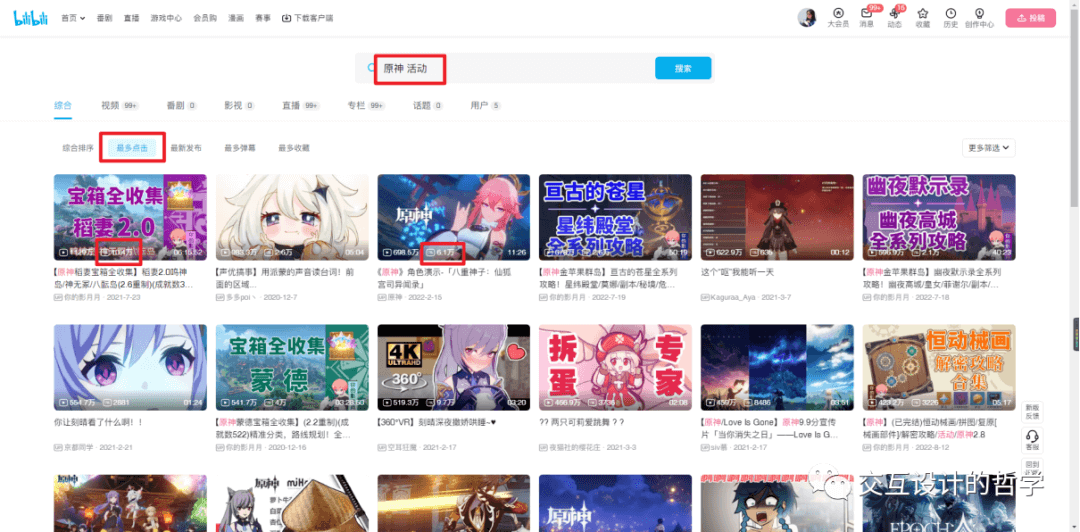
Task: Switch to the 直播 results tab
Action: click(x=300, y=105)
